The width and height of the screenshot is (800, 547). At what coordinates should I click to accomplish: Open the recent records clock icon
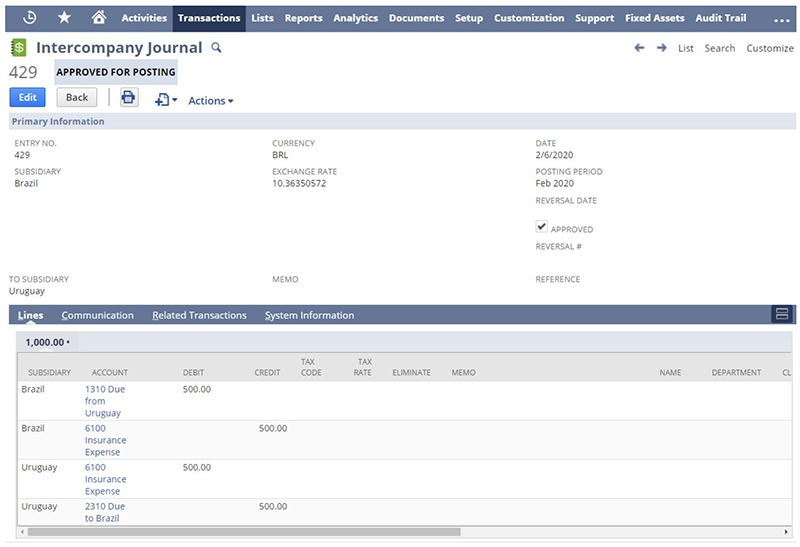[29, 17]
